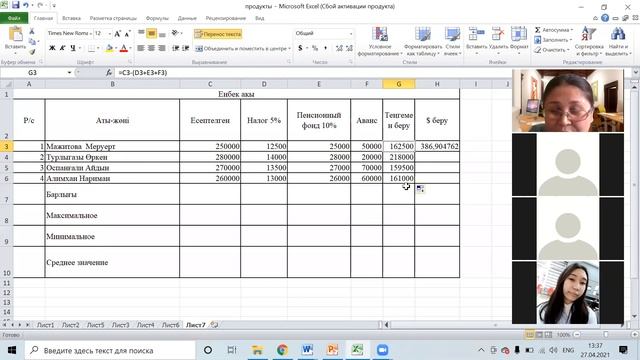Open the font size 12 dropdown

[x=110, y=33]
